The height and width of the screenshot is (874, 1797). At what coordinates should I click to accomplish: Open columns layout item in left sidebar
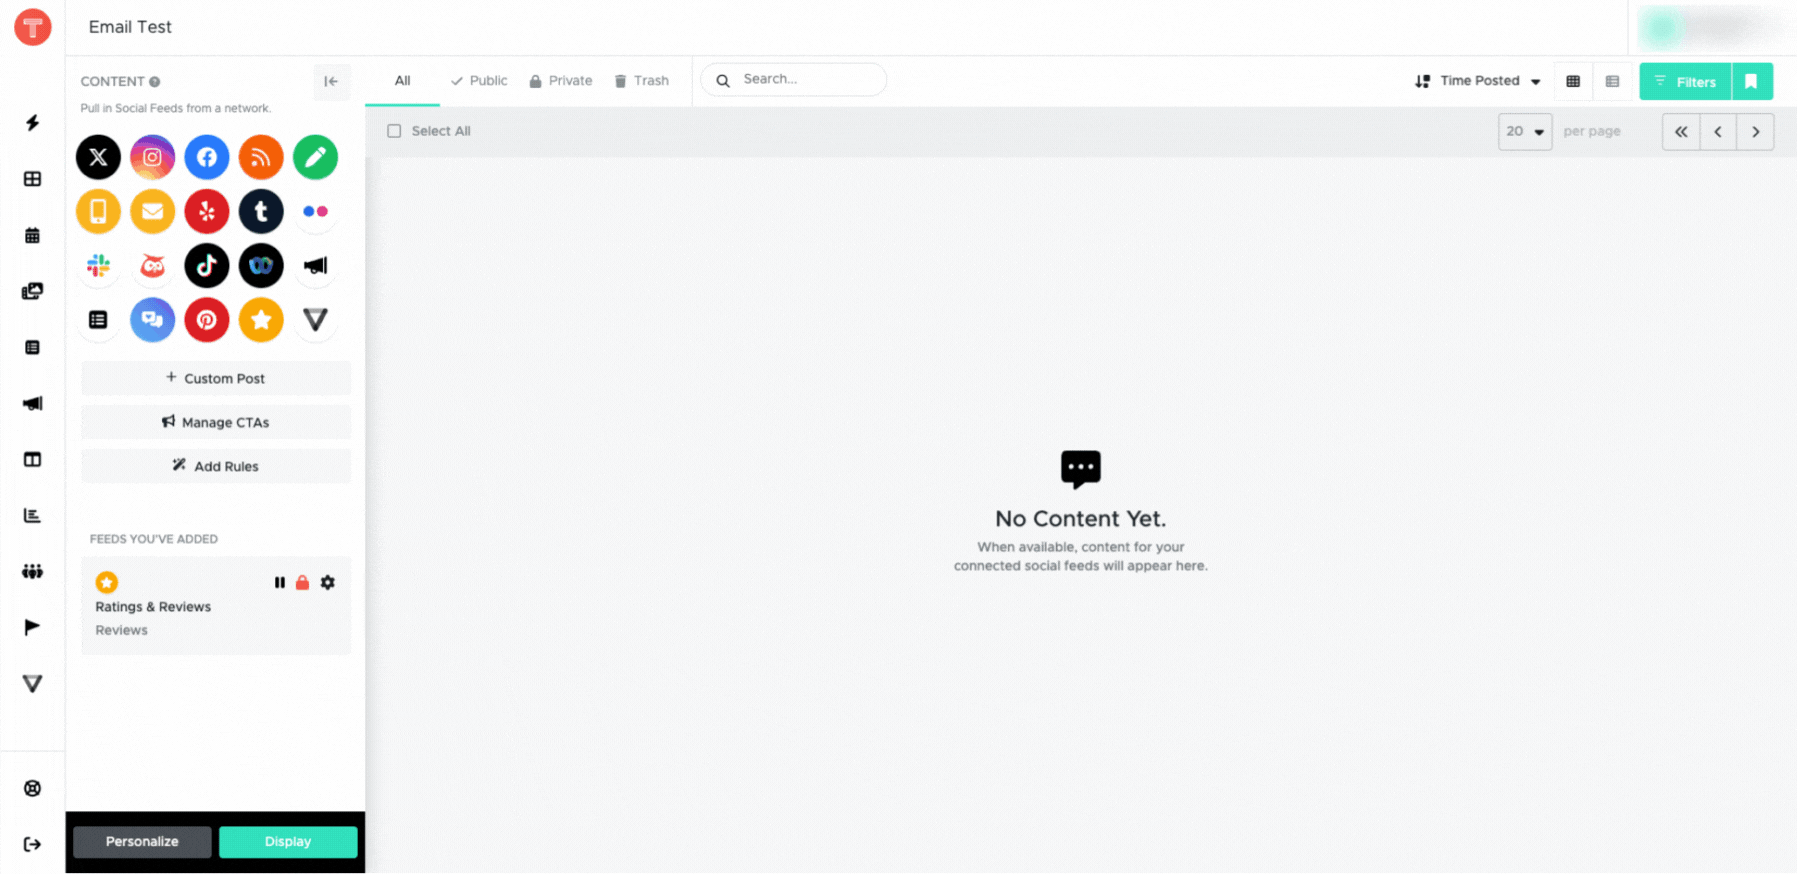pyautogui.click(x=32, y=459)
